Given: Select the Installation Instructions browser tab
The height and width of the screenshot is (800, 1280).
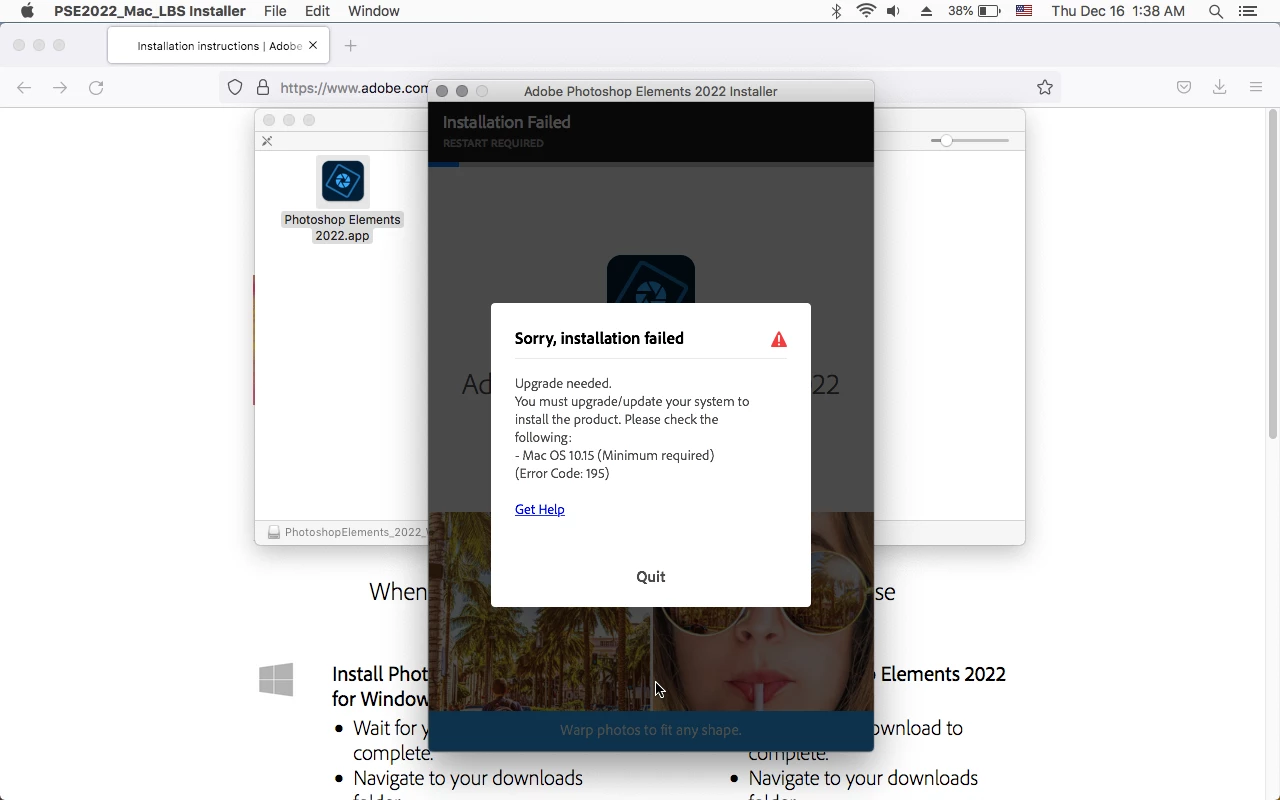Looking at the screenshot, I should [219, 46].
